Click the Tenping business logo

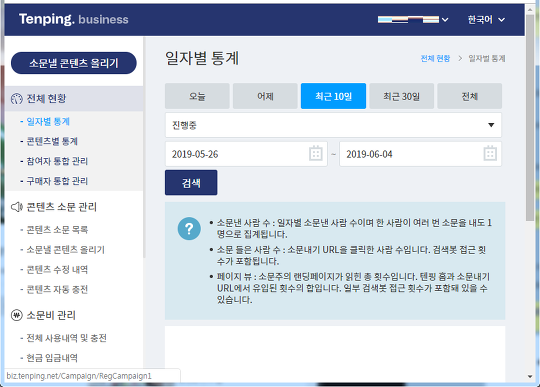tap(74, 19)
